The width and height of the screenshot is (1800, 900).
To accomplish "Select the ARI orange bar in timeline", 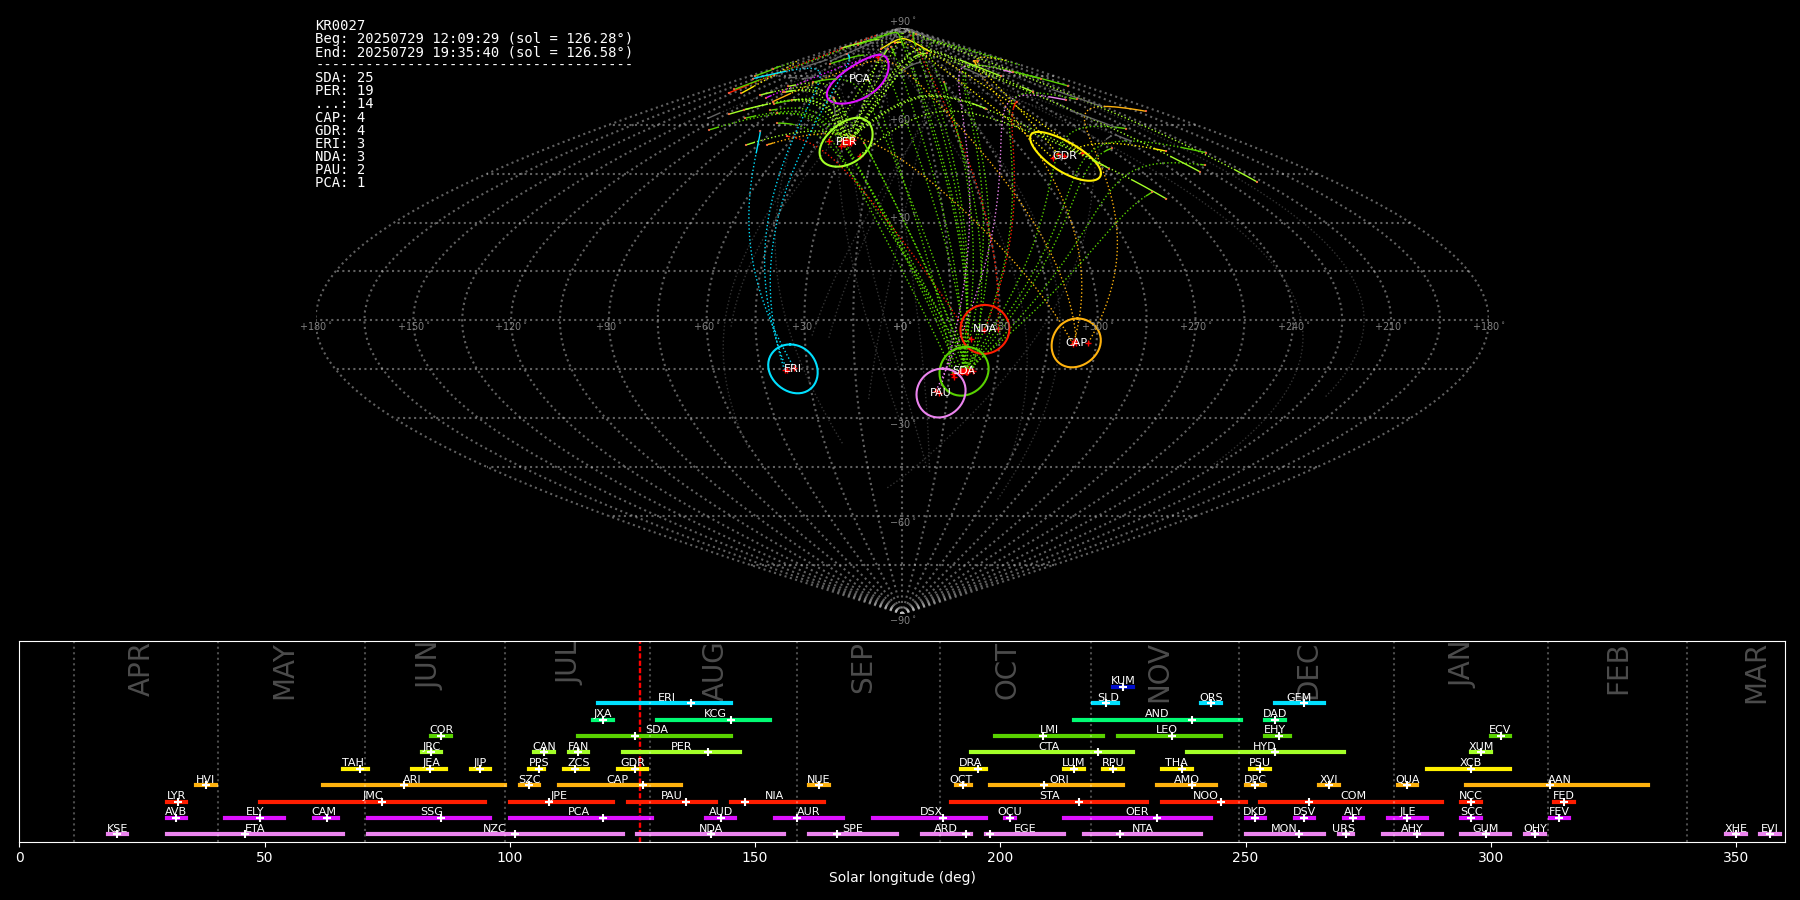I will coord(414,785).
